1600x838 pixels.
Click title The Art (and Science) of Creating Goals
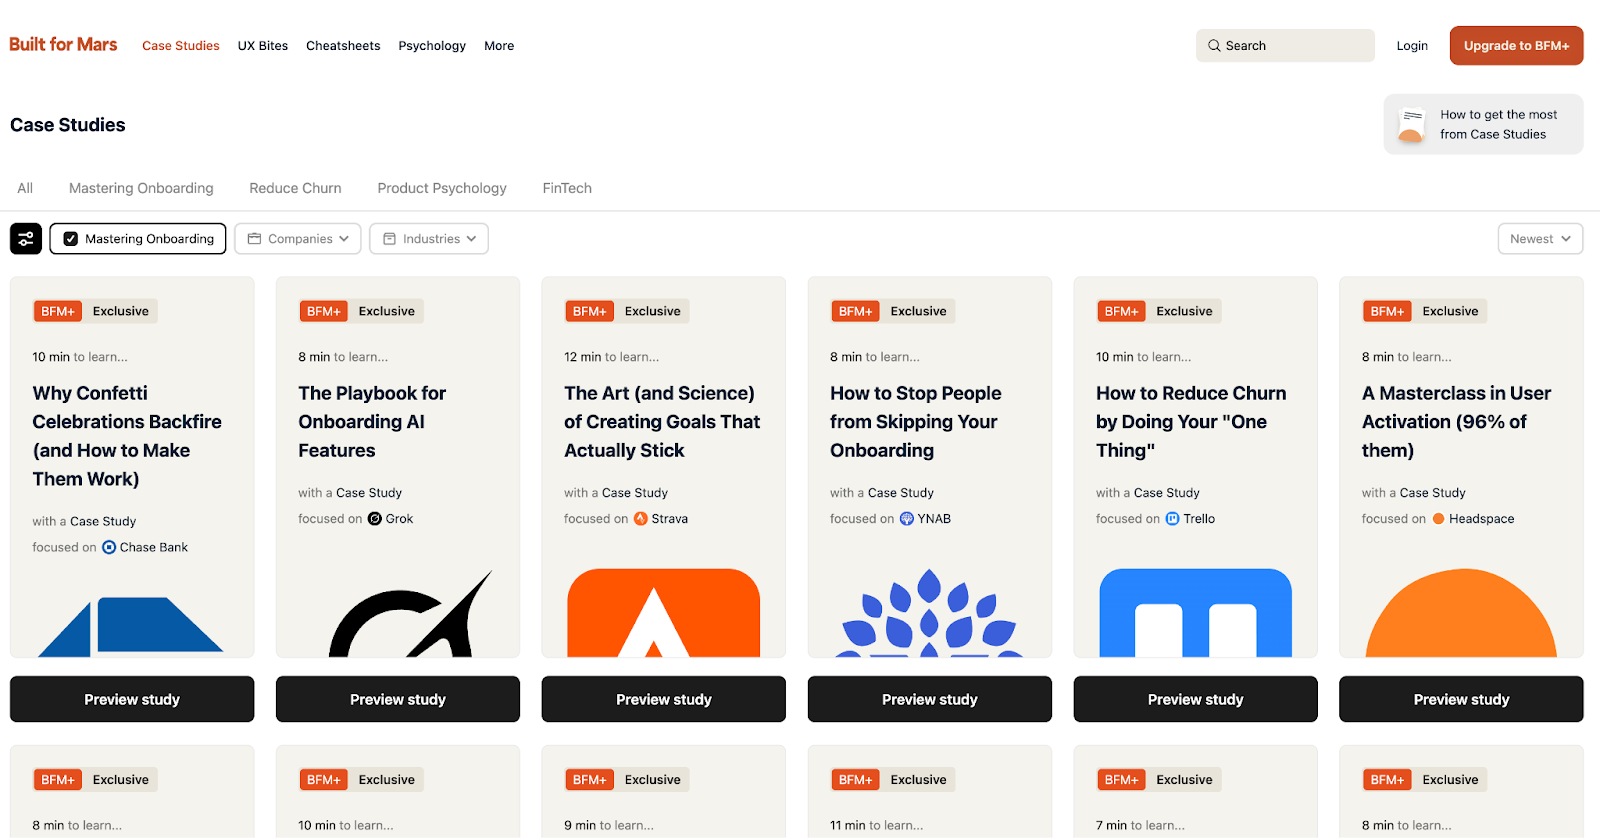[x=662, y=422]
